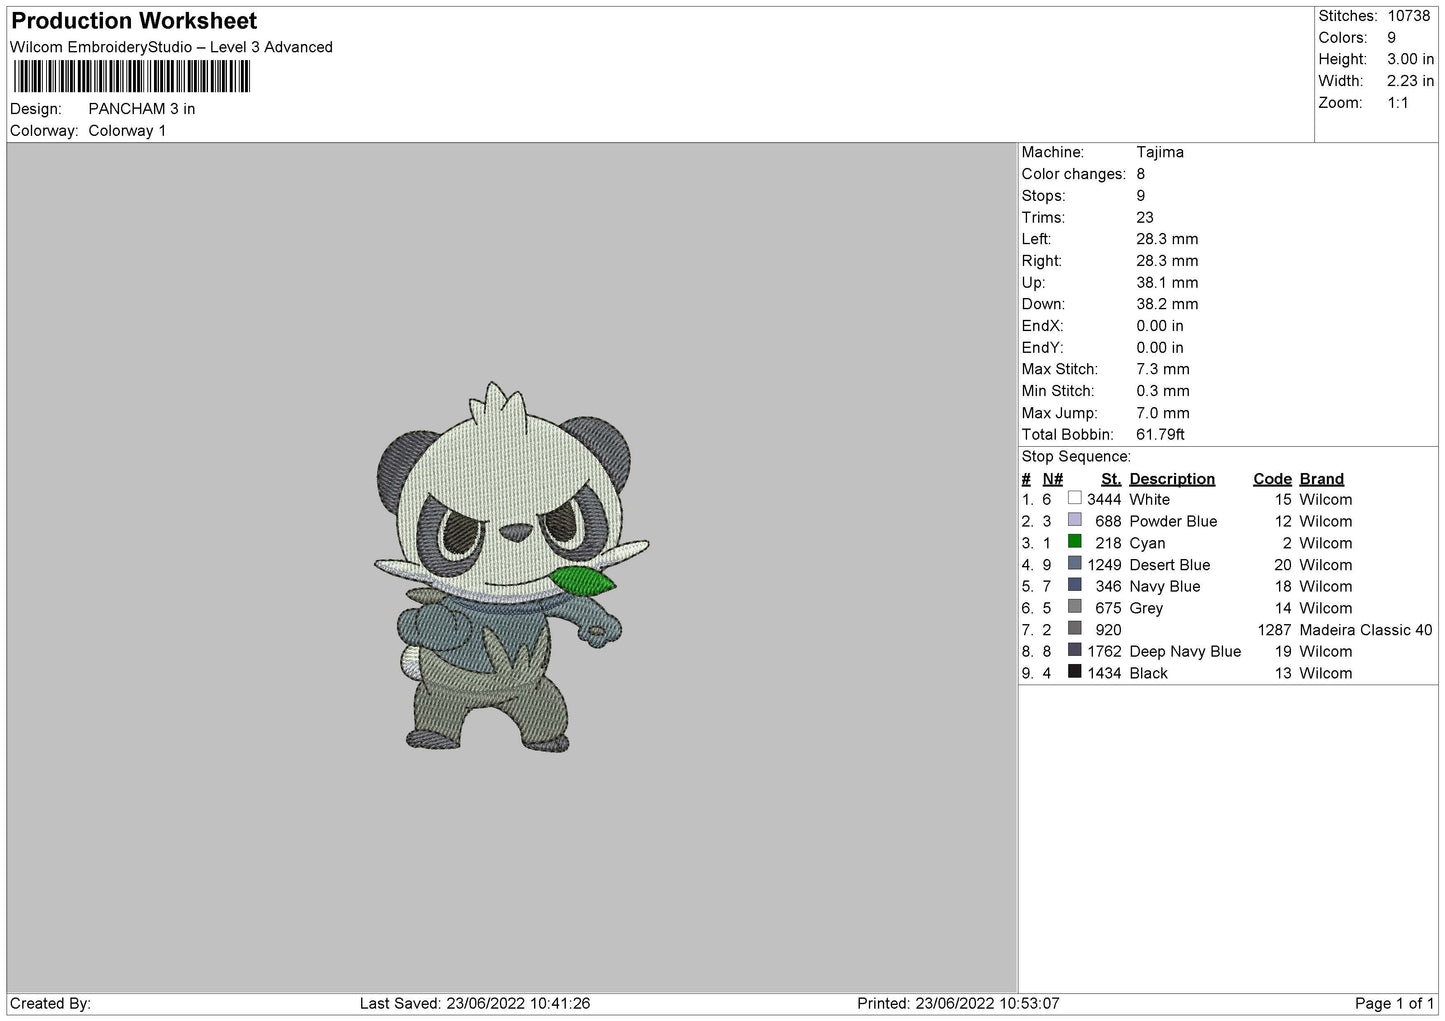Click the Pancham embroidery design preview
Image resolution: width=1445 pixels, height=1021 pixels.
tap(512, 567)
